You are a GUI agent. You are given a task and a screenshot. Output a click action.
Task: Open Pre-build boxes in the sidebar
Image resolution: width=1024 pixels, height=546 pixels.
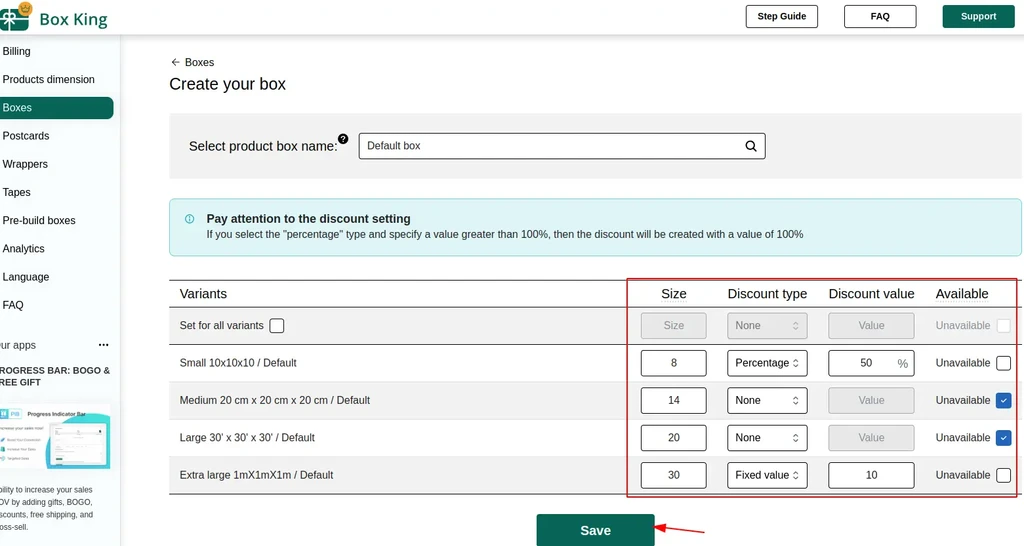click(39, 220)
